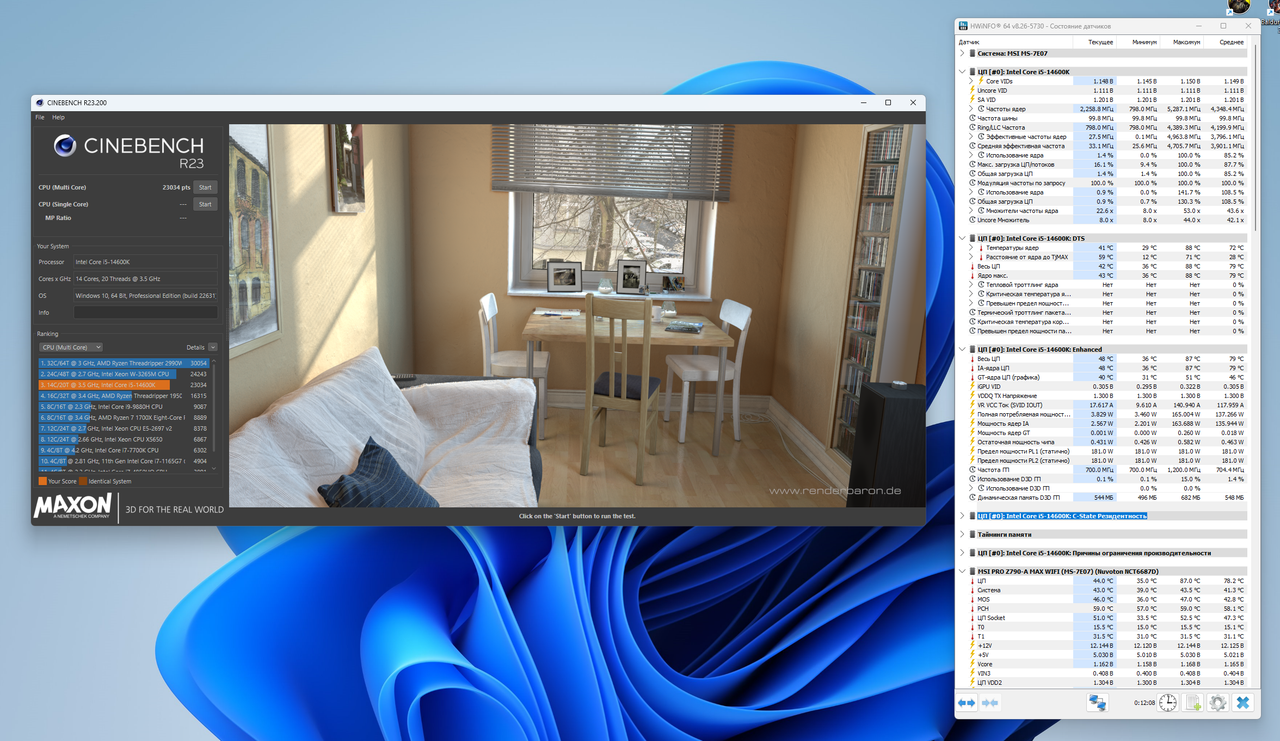Image resolution: width=1280 pixels, height=741 pixels.
Task: Click the clock reset-timer icon in HWiNFO
Action: pyautogui.click(x=1168, y=703)
